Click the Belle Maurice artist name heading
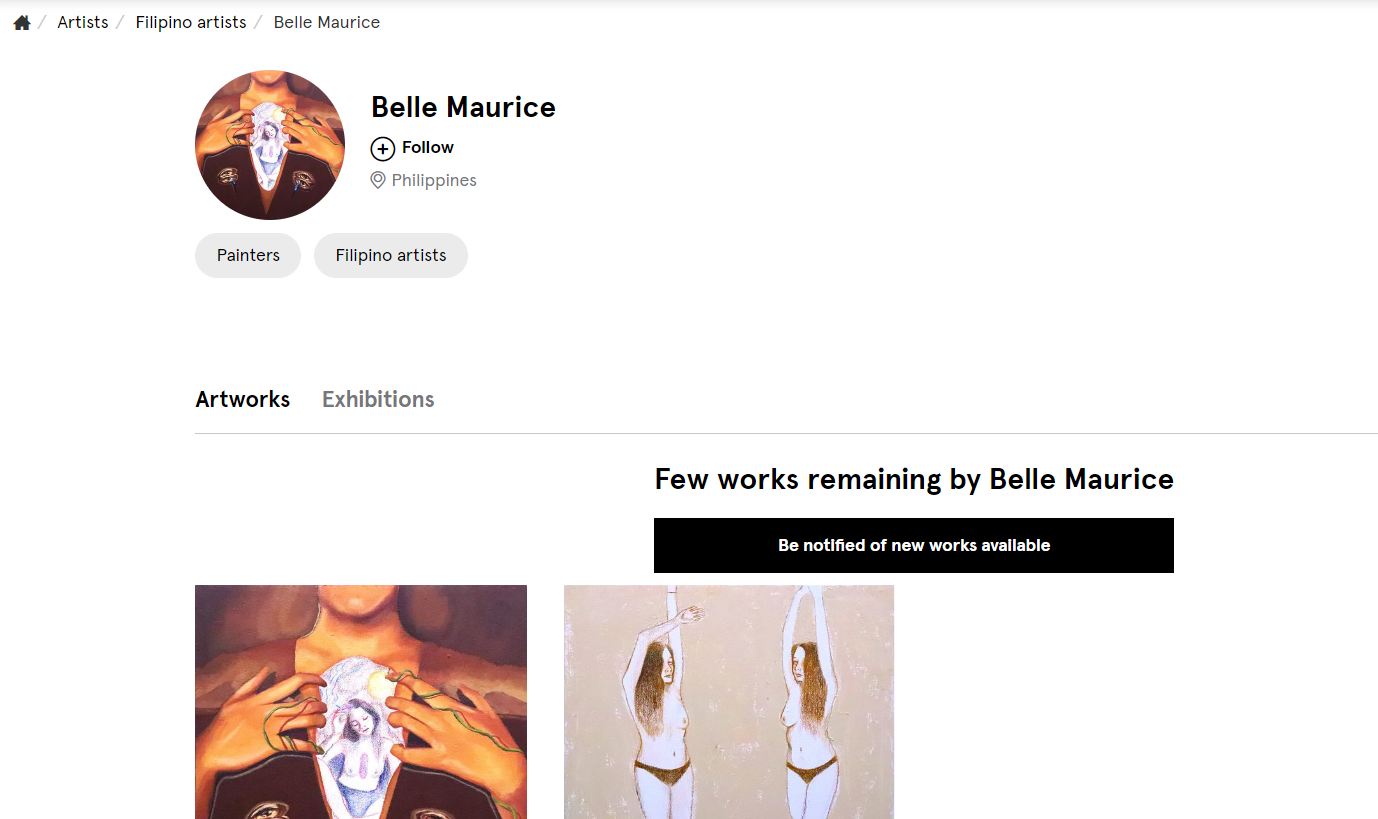The width and height of the screenshot is (1378, 819). click(463, 106)
